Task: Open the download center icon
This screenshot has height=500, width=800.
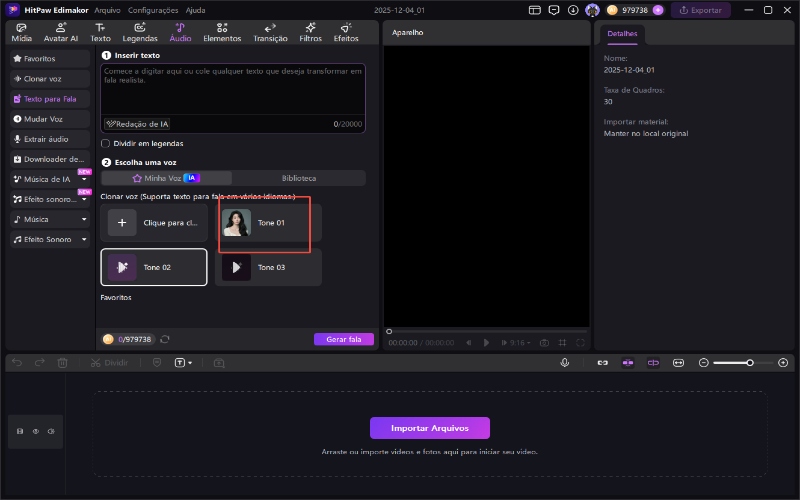Action: click(x=573, y=10)
